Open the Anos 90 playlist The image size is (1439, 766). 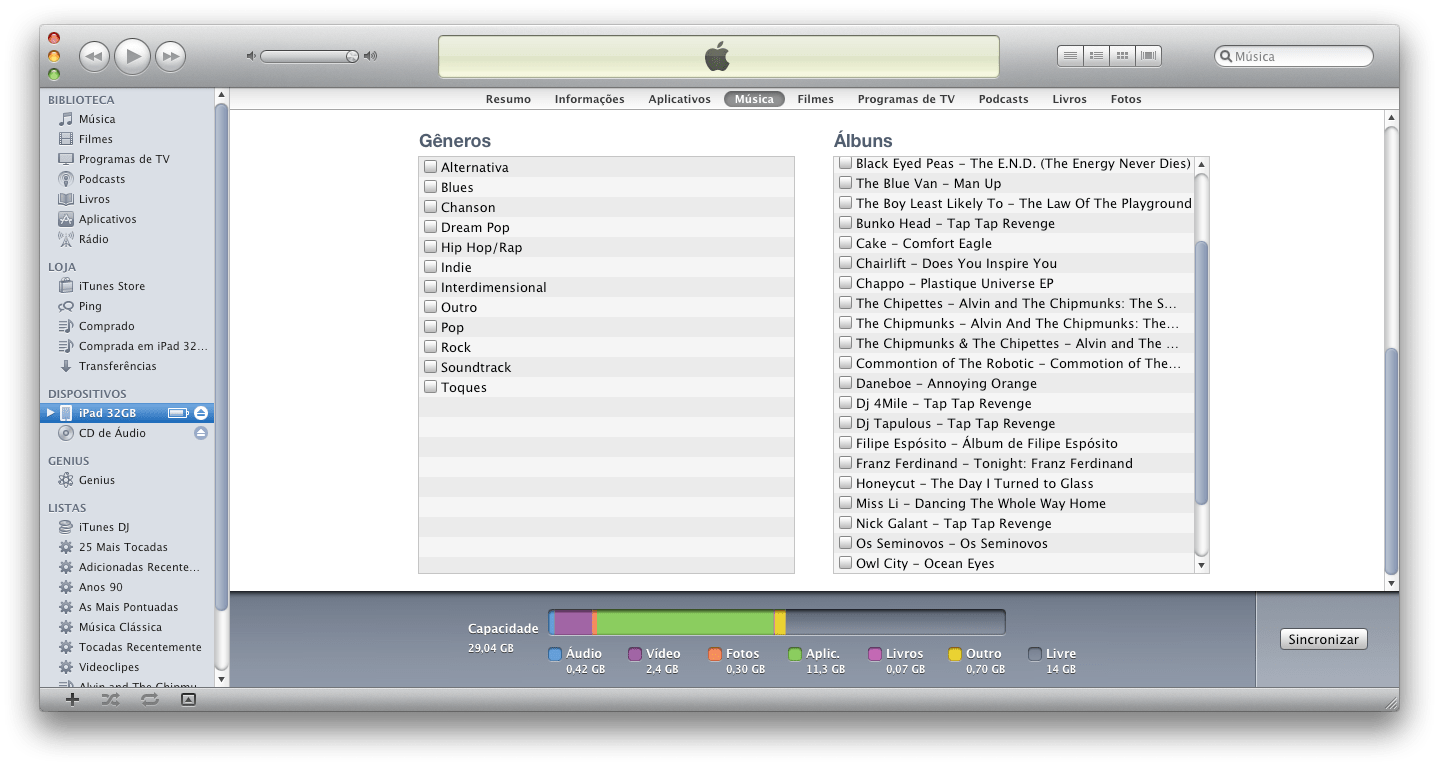tap(100, 587)
